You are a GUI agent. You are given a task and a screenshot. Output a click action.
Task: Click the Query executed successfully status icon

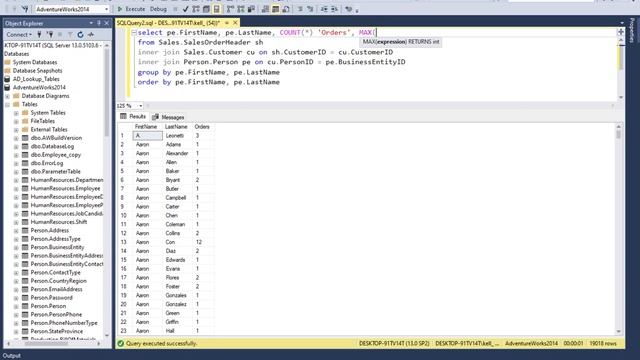121,344
